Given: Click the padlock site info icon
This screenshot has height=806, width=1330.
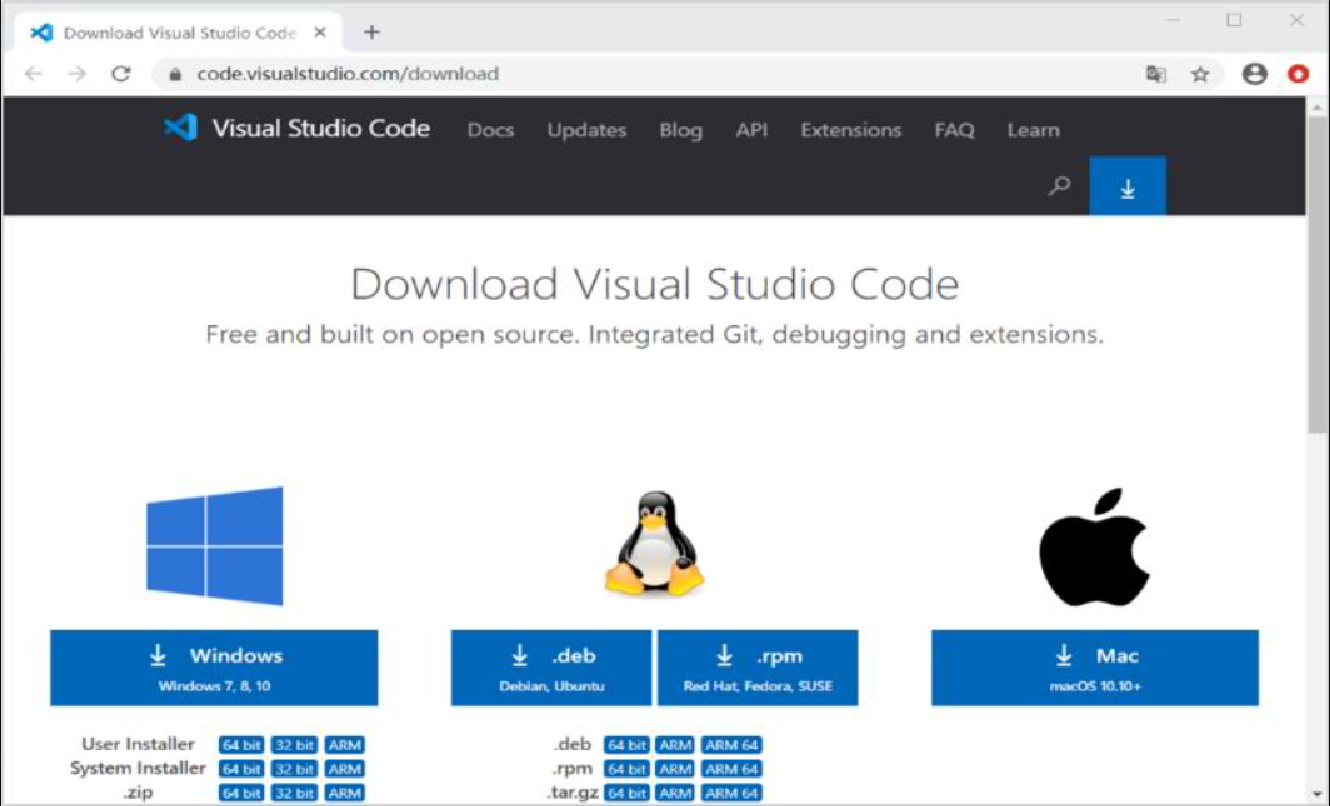Looking at the screenshot, I should 175,74.
